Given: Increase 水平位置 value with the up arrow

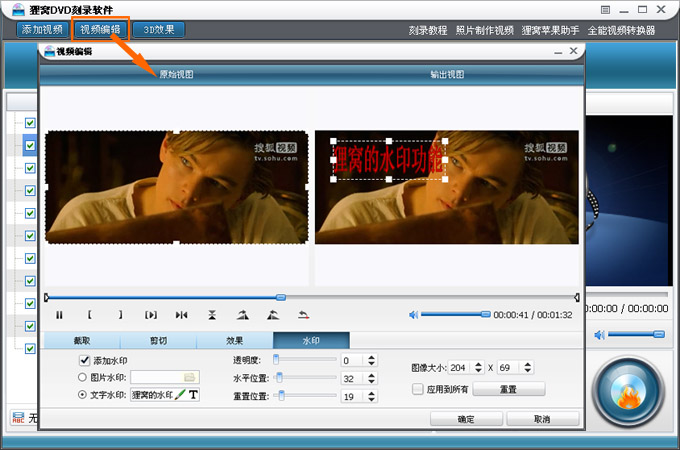Looking at the screenshot, I should click(371, 375).
